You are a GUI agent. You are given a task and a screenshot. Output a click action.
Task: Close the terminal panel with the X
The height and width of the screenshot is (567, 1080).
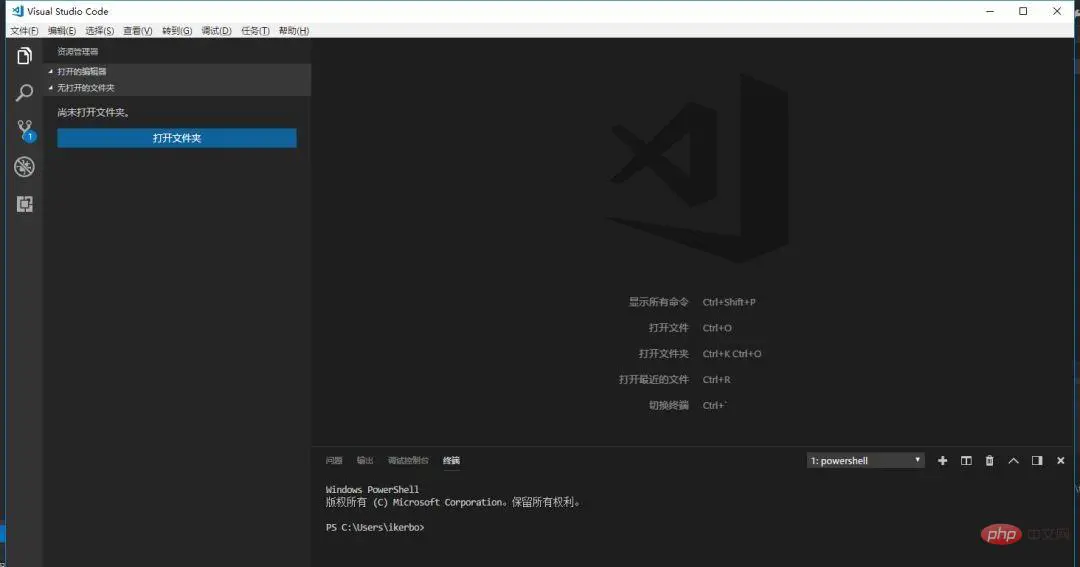tap(1060, 461)
